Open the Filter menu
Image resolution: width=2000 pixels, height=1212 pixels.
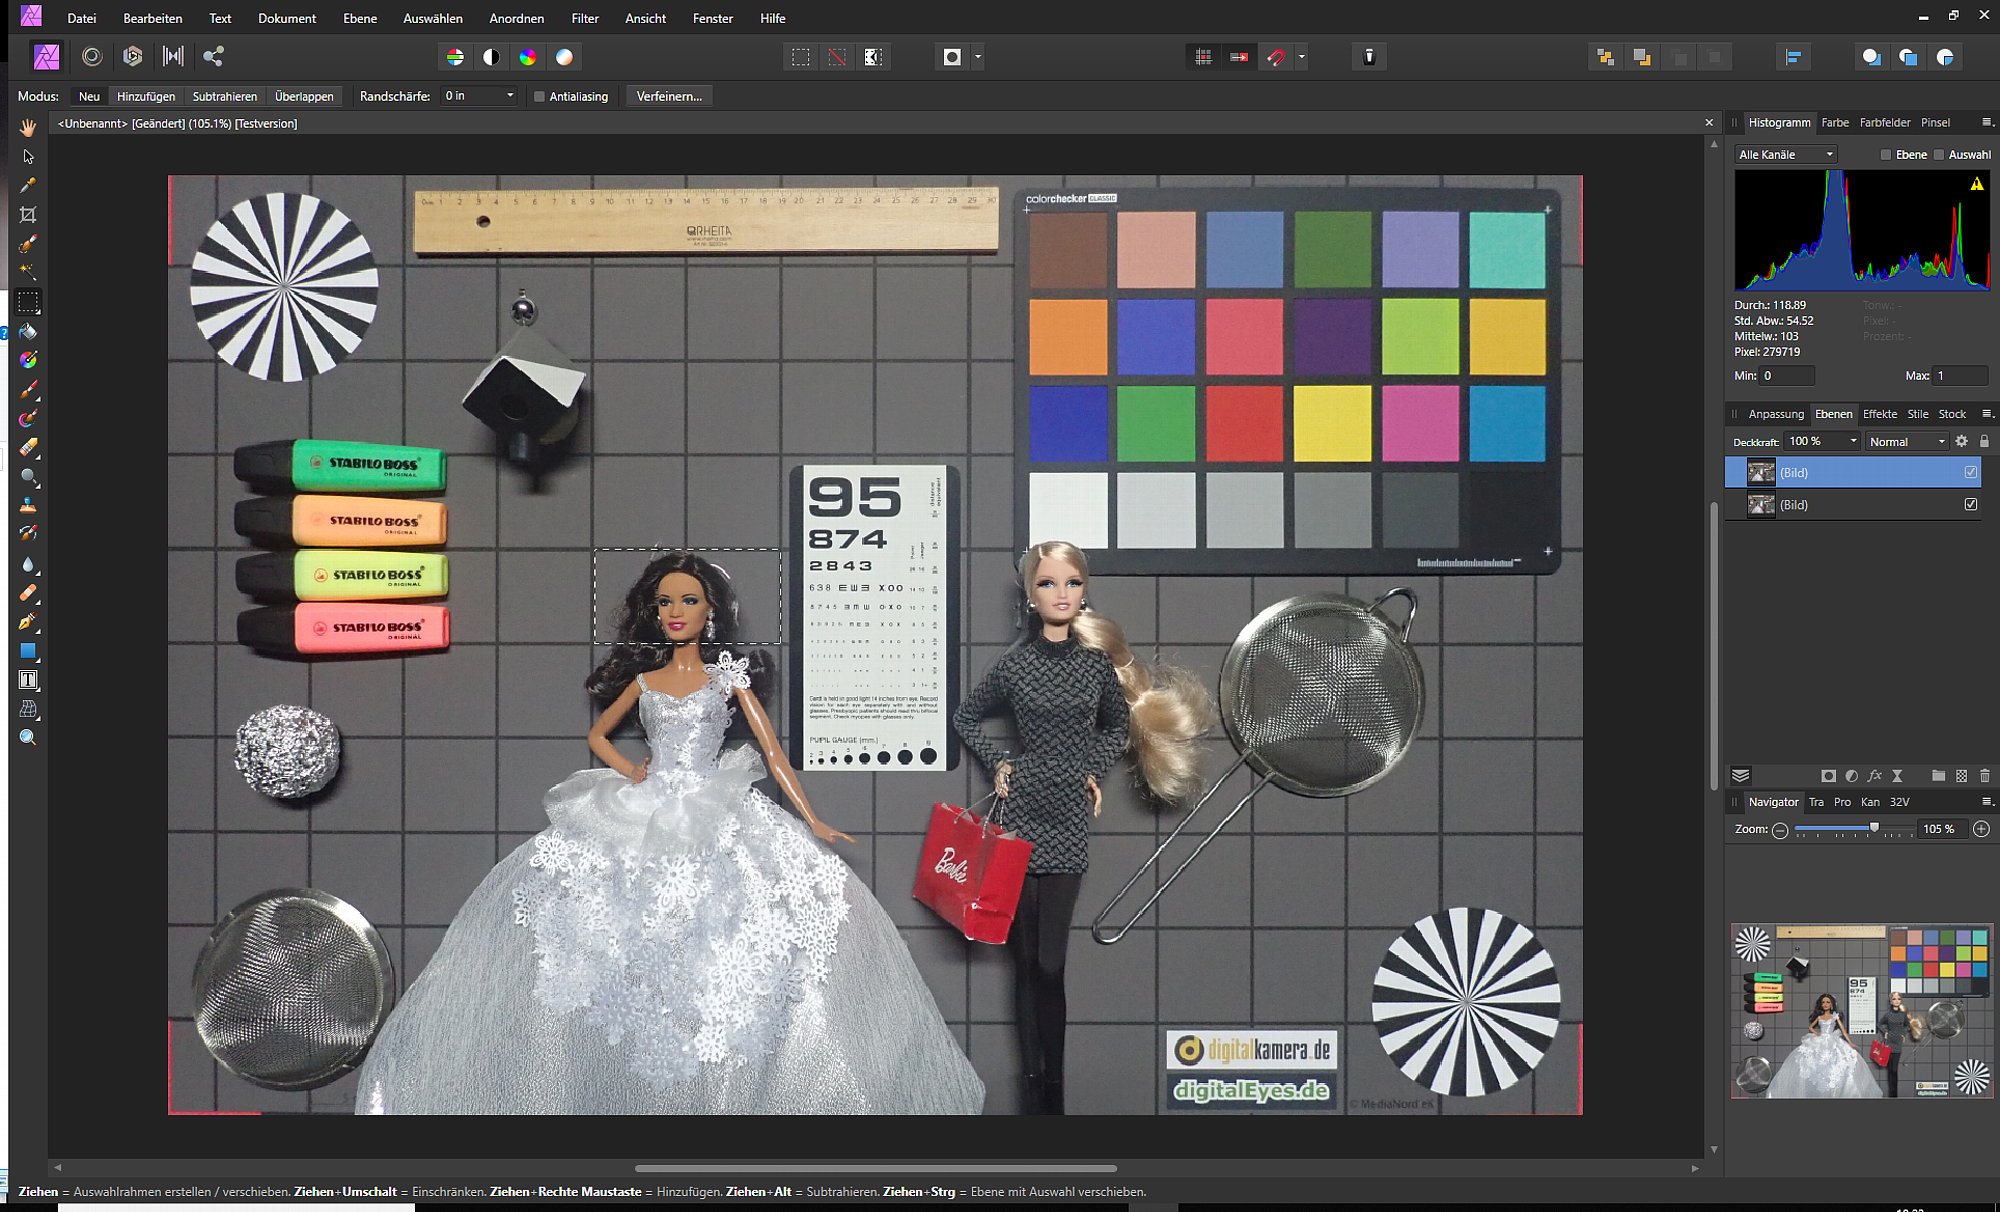point(585,18)
